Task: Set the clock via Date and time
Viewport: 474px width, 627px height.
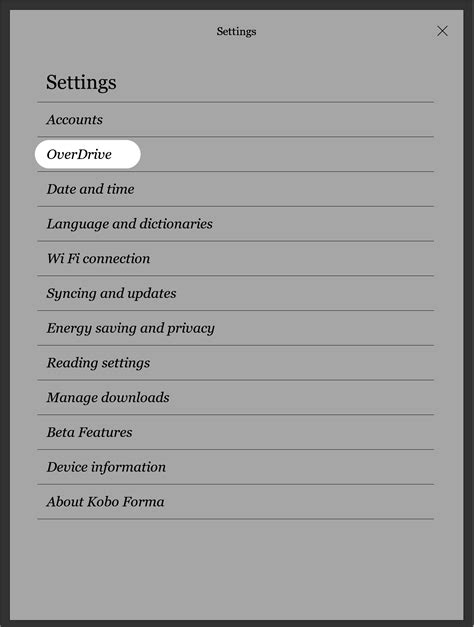Action: (x=236, y=189)
